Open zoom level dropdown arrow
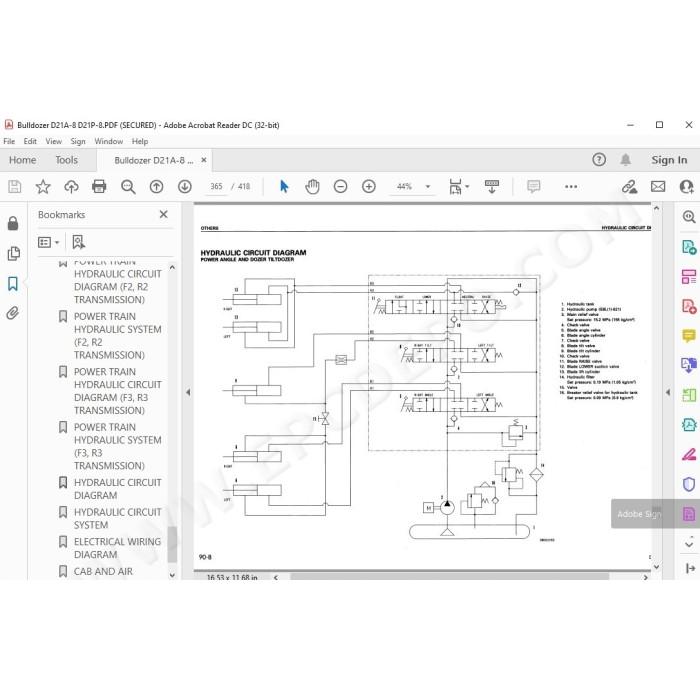The height and width of the screenshot is (700, 700). coord(428,186)
